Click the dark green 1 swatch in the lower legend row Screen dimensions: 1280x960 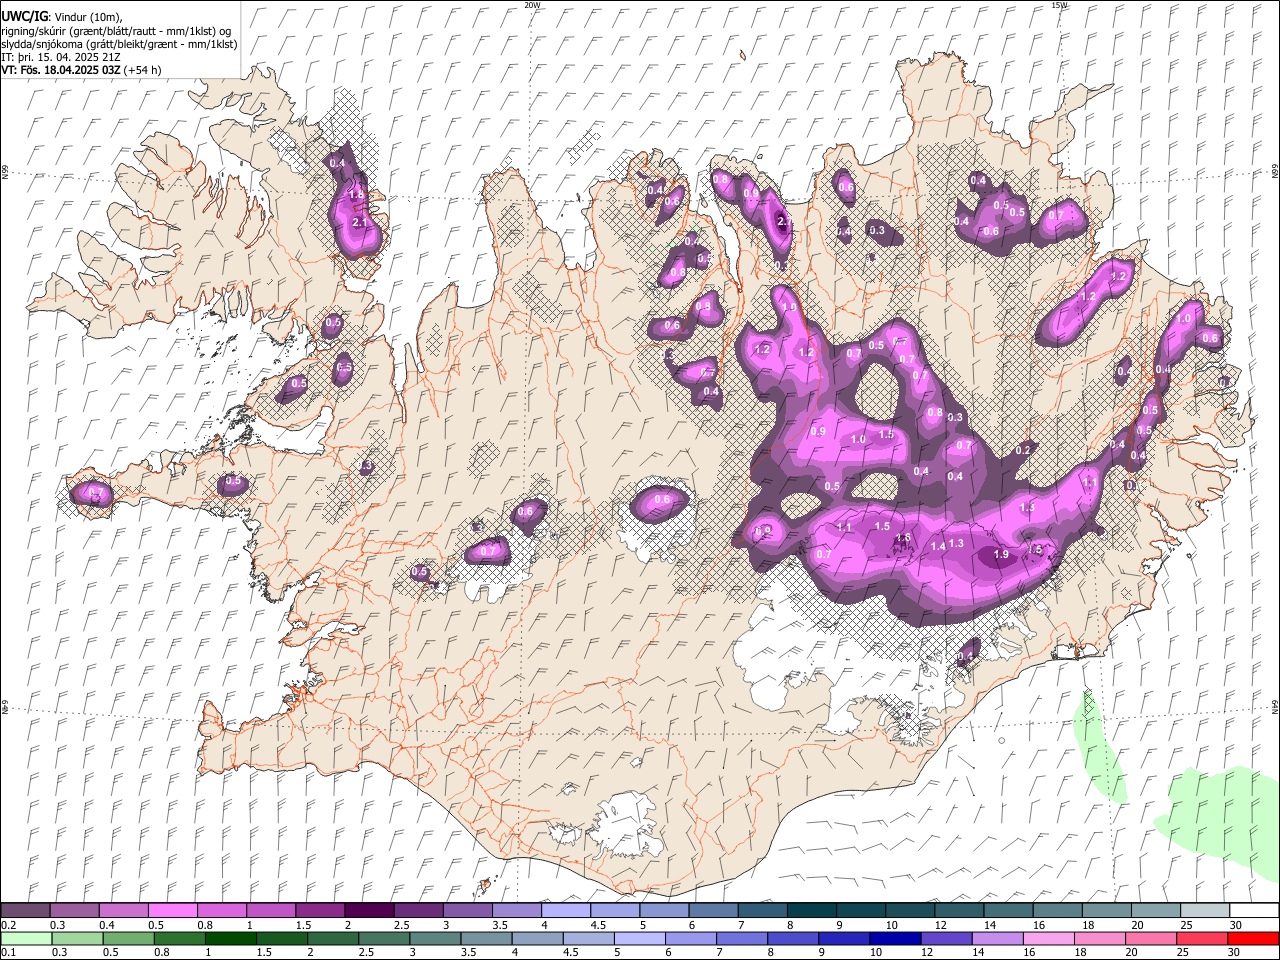coord(231,938)
